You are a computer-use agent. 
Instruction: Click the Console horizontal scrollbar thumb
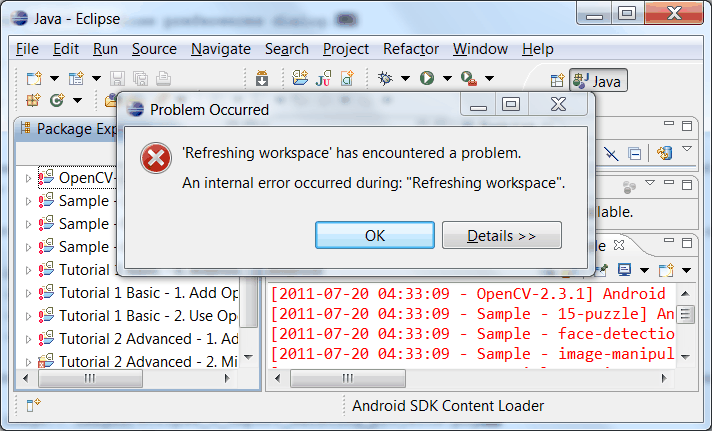click(348, 378)
